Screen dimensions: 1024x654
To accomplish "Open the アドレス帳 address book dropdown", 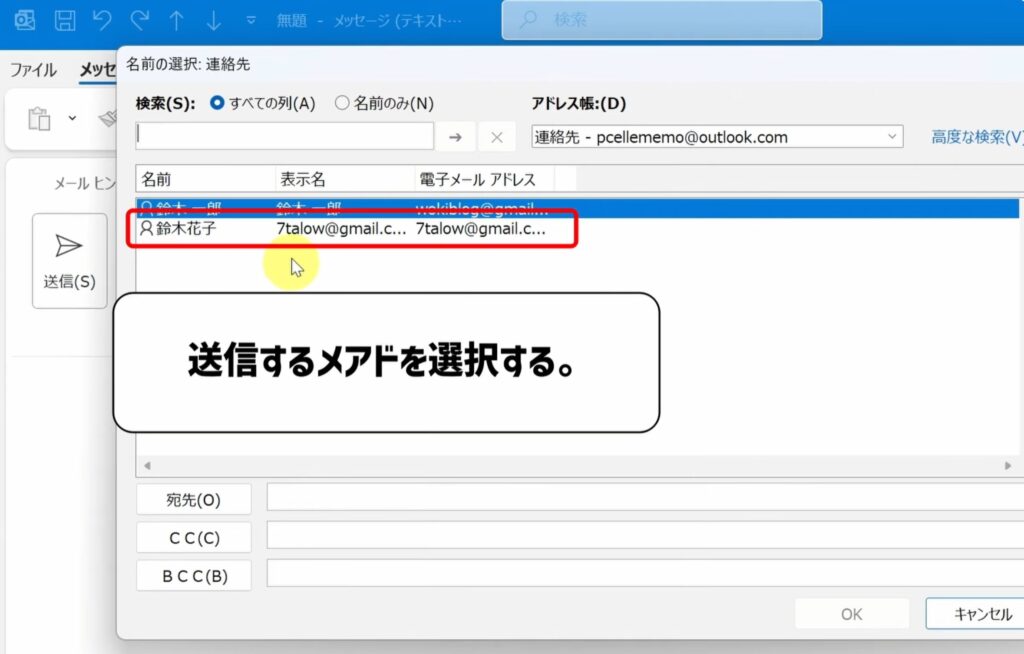I will 895,137.
